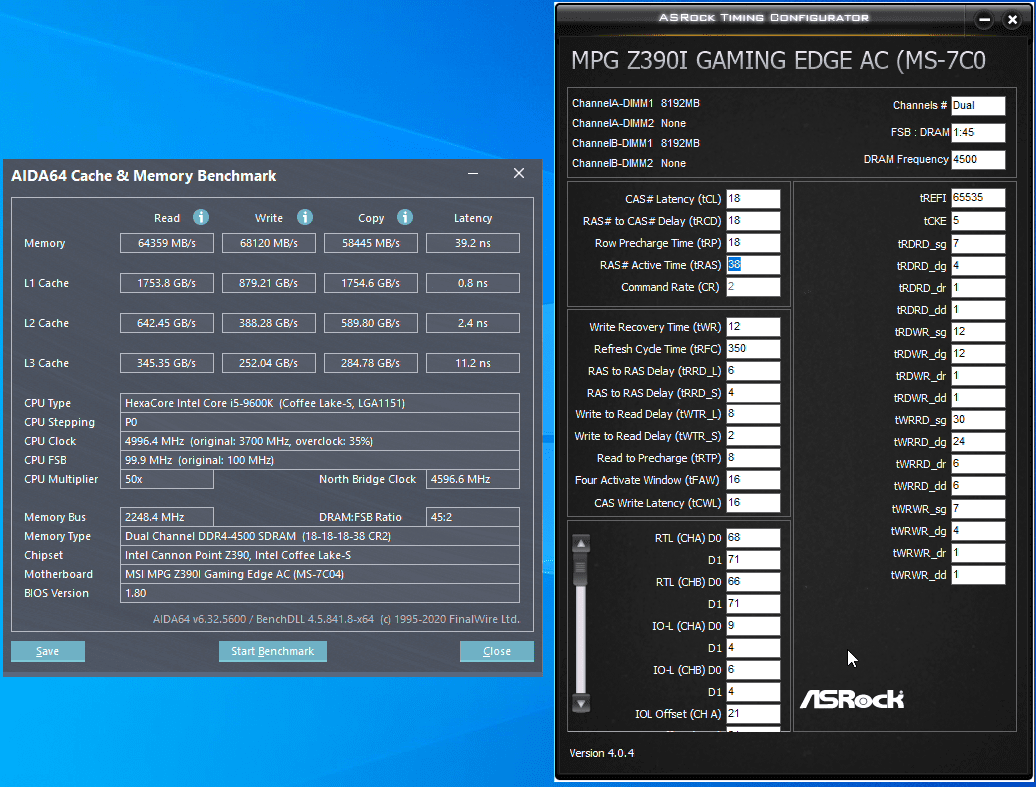Click the Refresh Cycle Time (tRFC) field

[753, 348]
